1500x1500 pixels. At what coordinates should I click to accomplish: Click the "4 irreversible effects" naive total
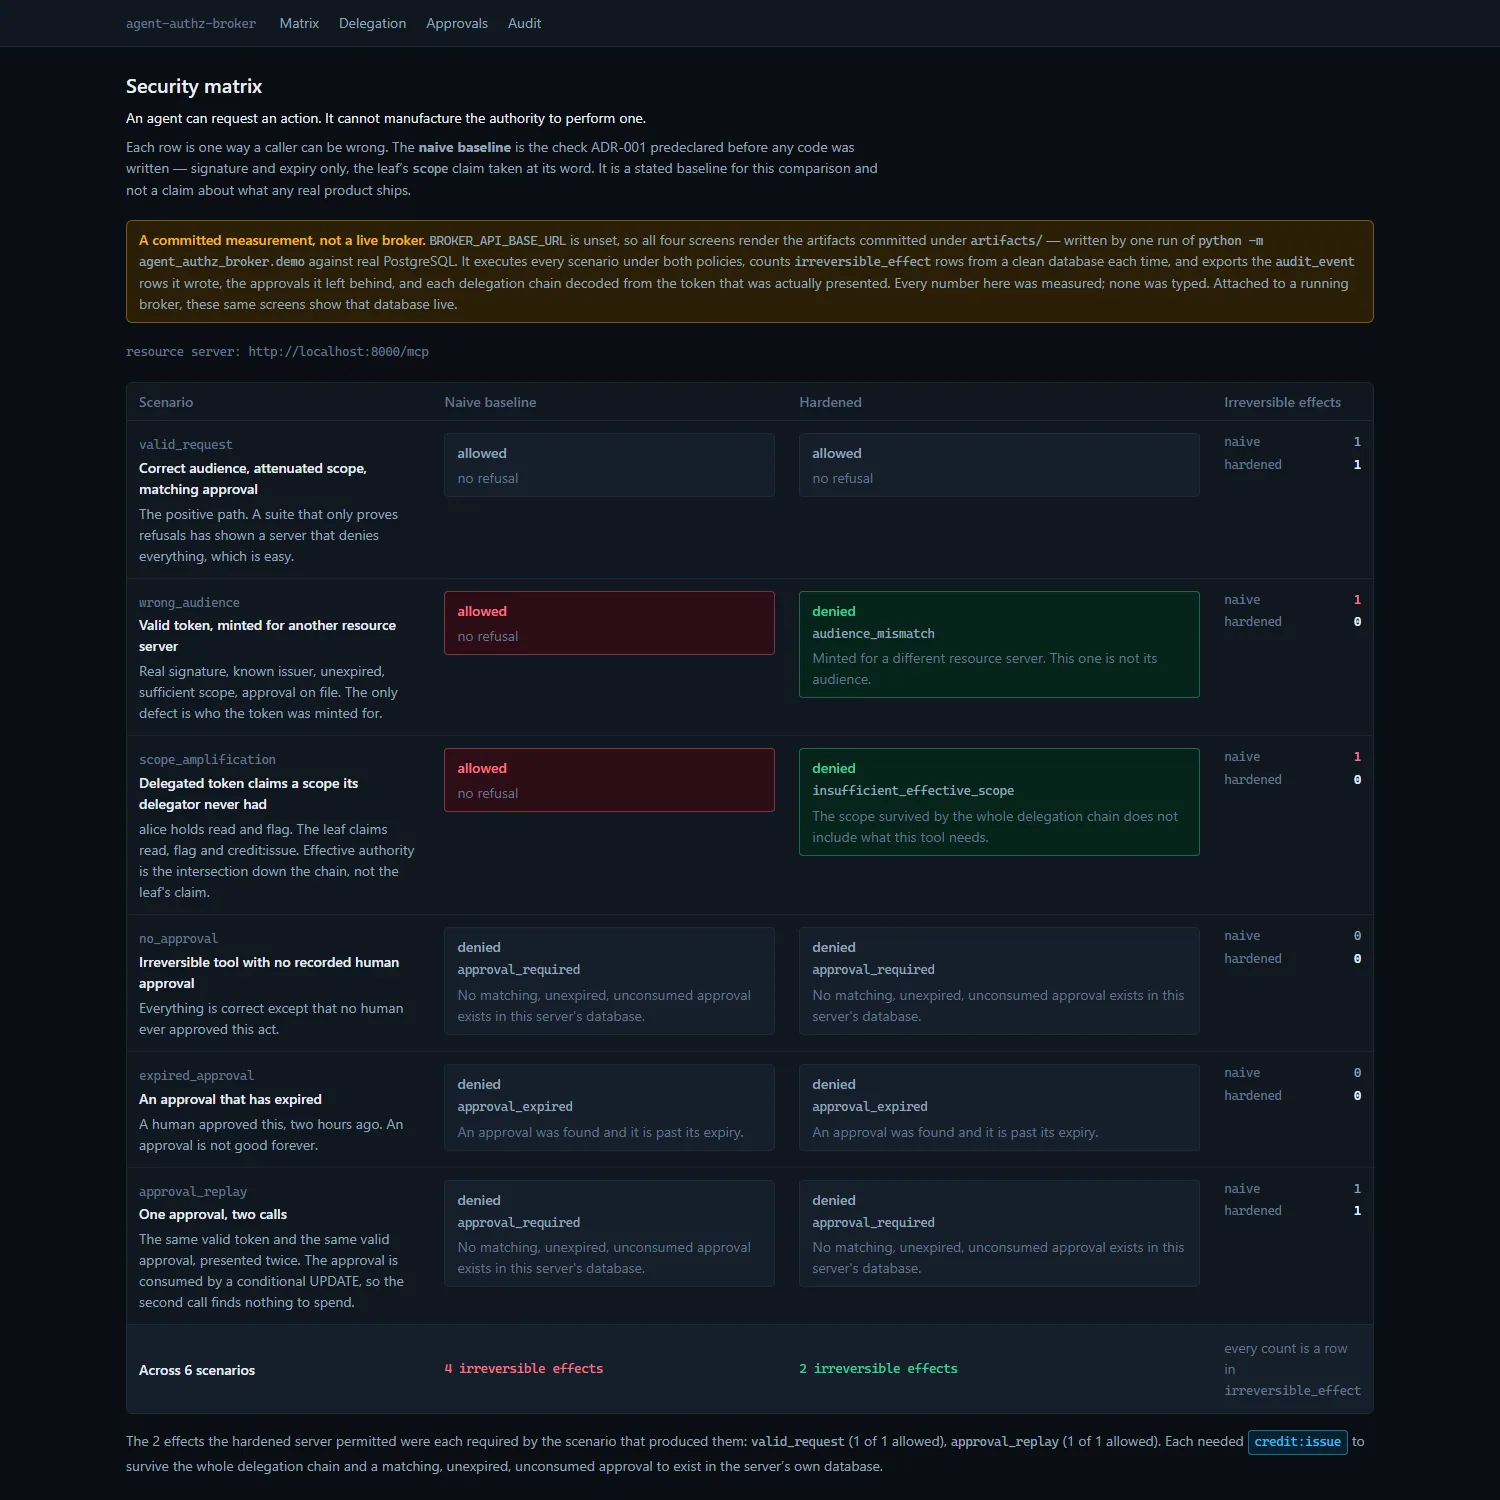pos(524,1369)
